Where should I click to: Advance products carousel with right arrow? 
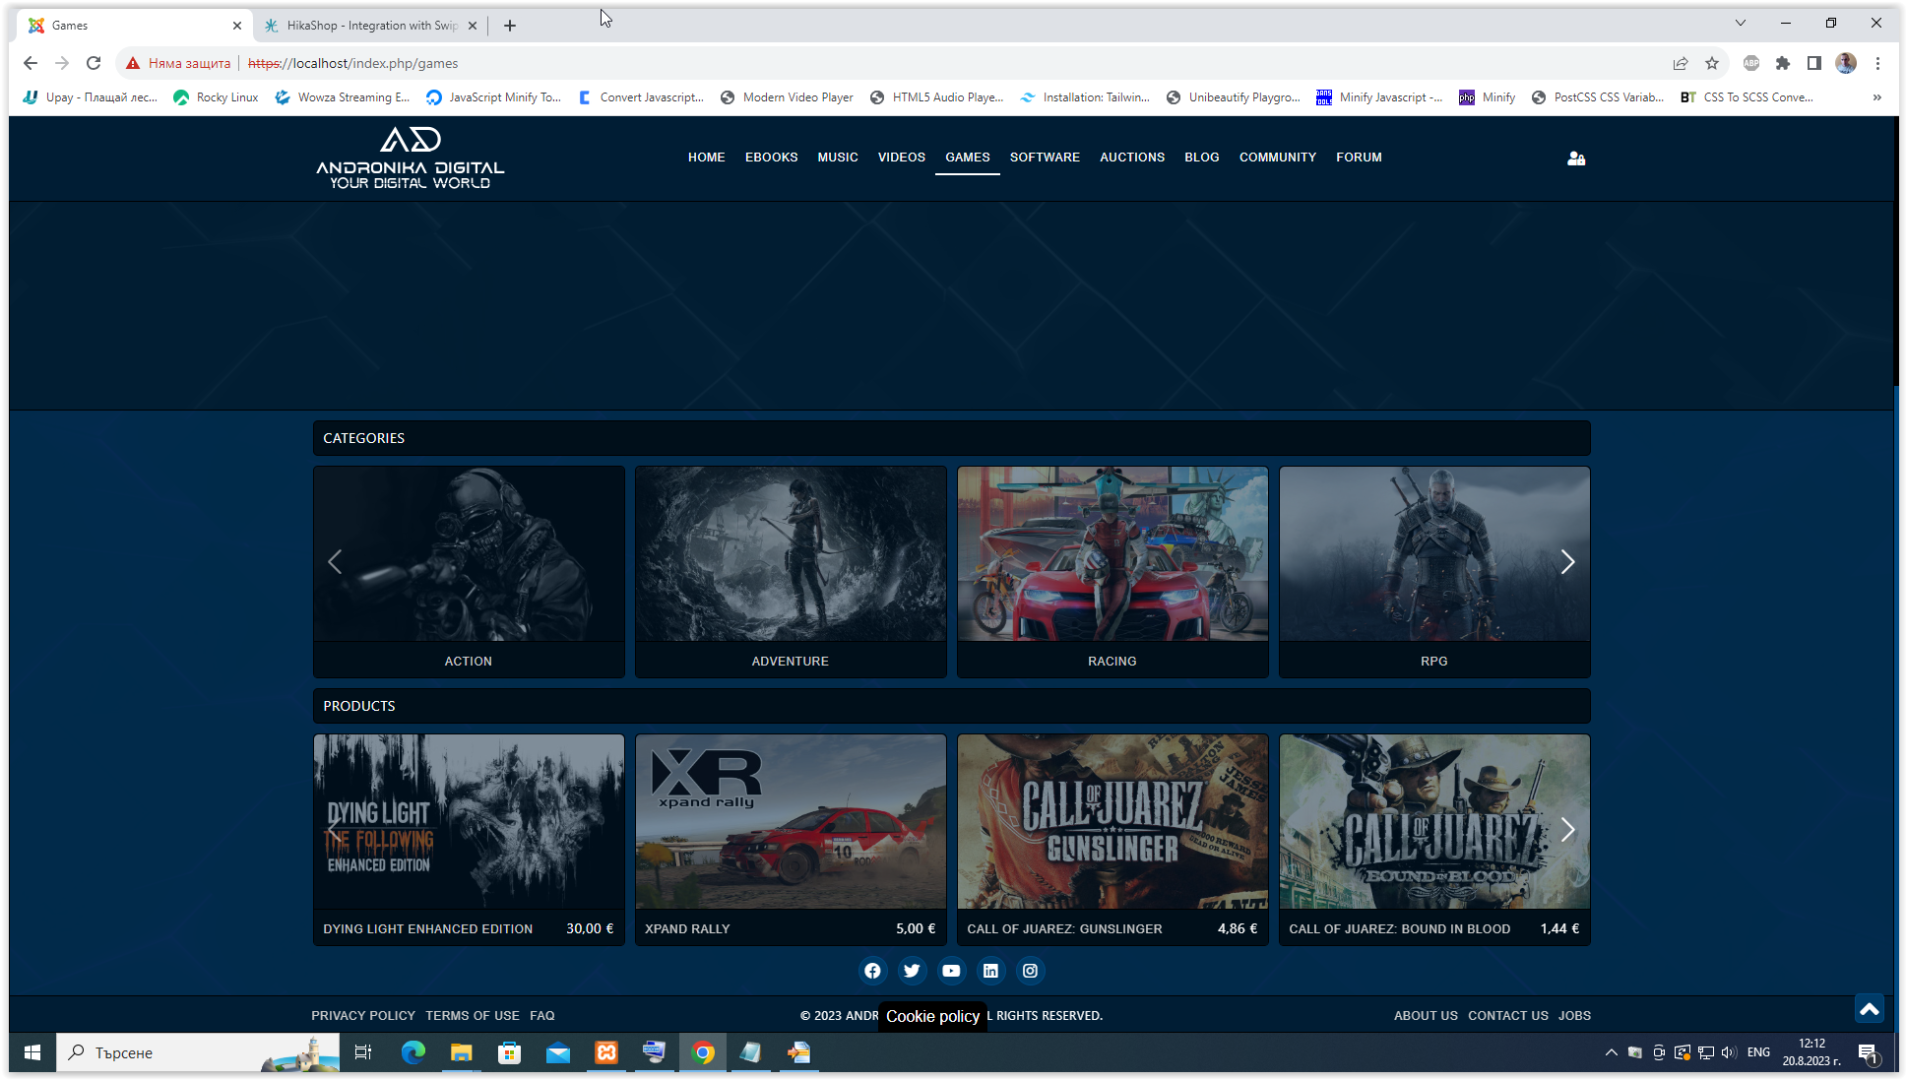click(x=1567, y=830)
